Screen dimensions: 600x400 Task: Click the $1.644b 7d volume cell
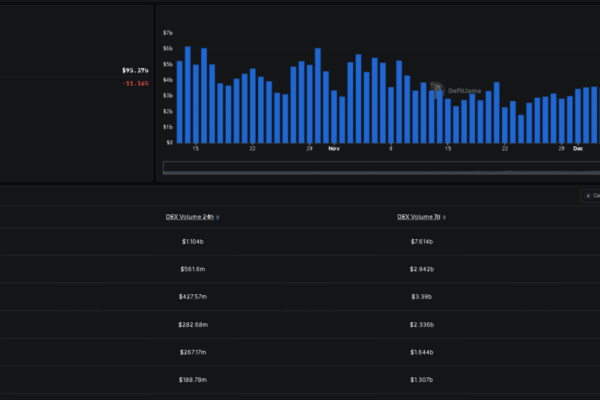tap(421, 352)
